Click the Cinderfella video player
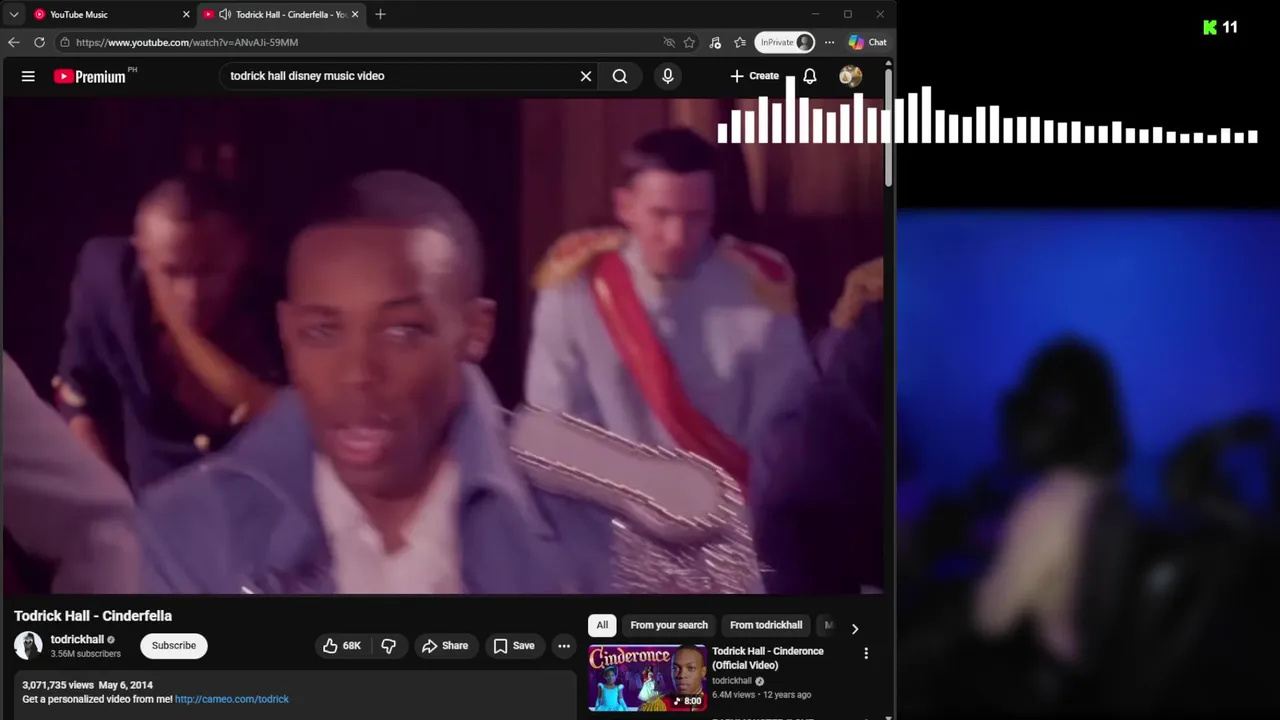Image resolution: width=1280 pixels, height=720 pixels. (443, 346)
